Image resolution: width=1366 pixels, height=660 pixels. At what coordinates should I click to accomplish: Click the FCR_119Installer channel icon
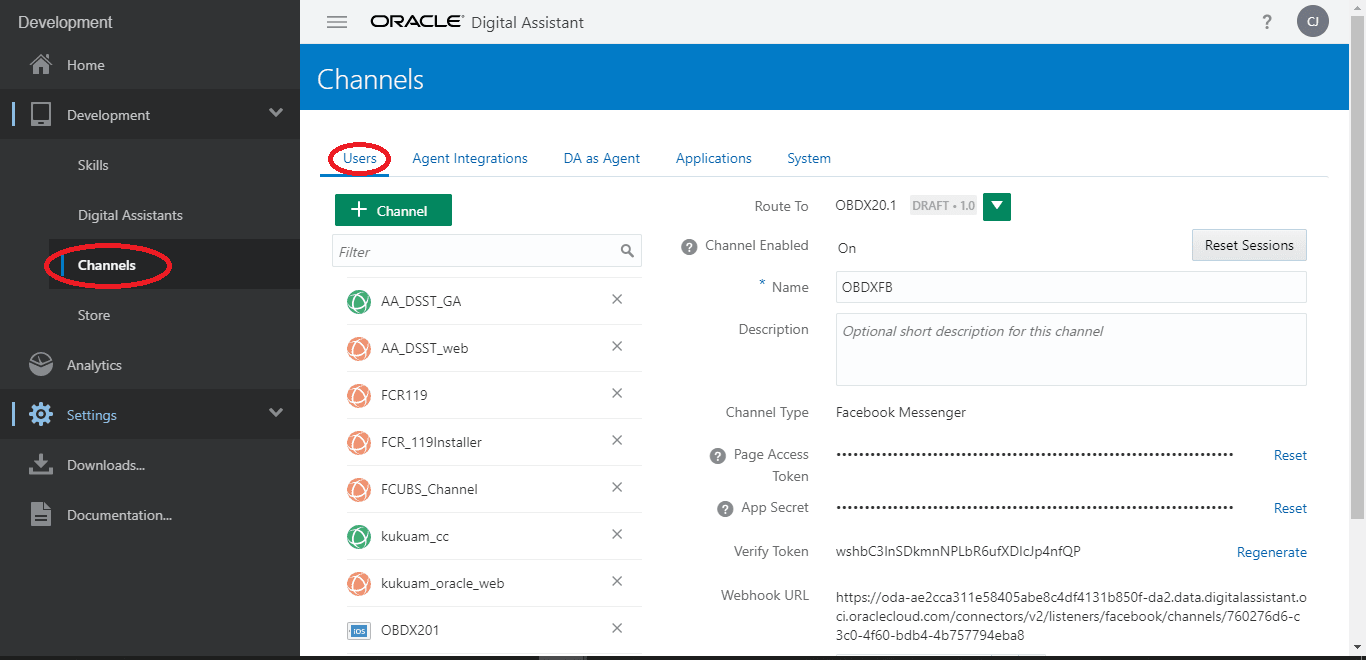click(359, 442)
